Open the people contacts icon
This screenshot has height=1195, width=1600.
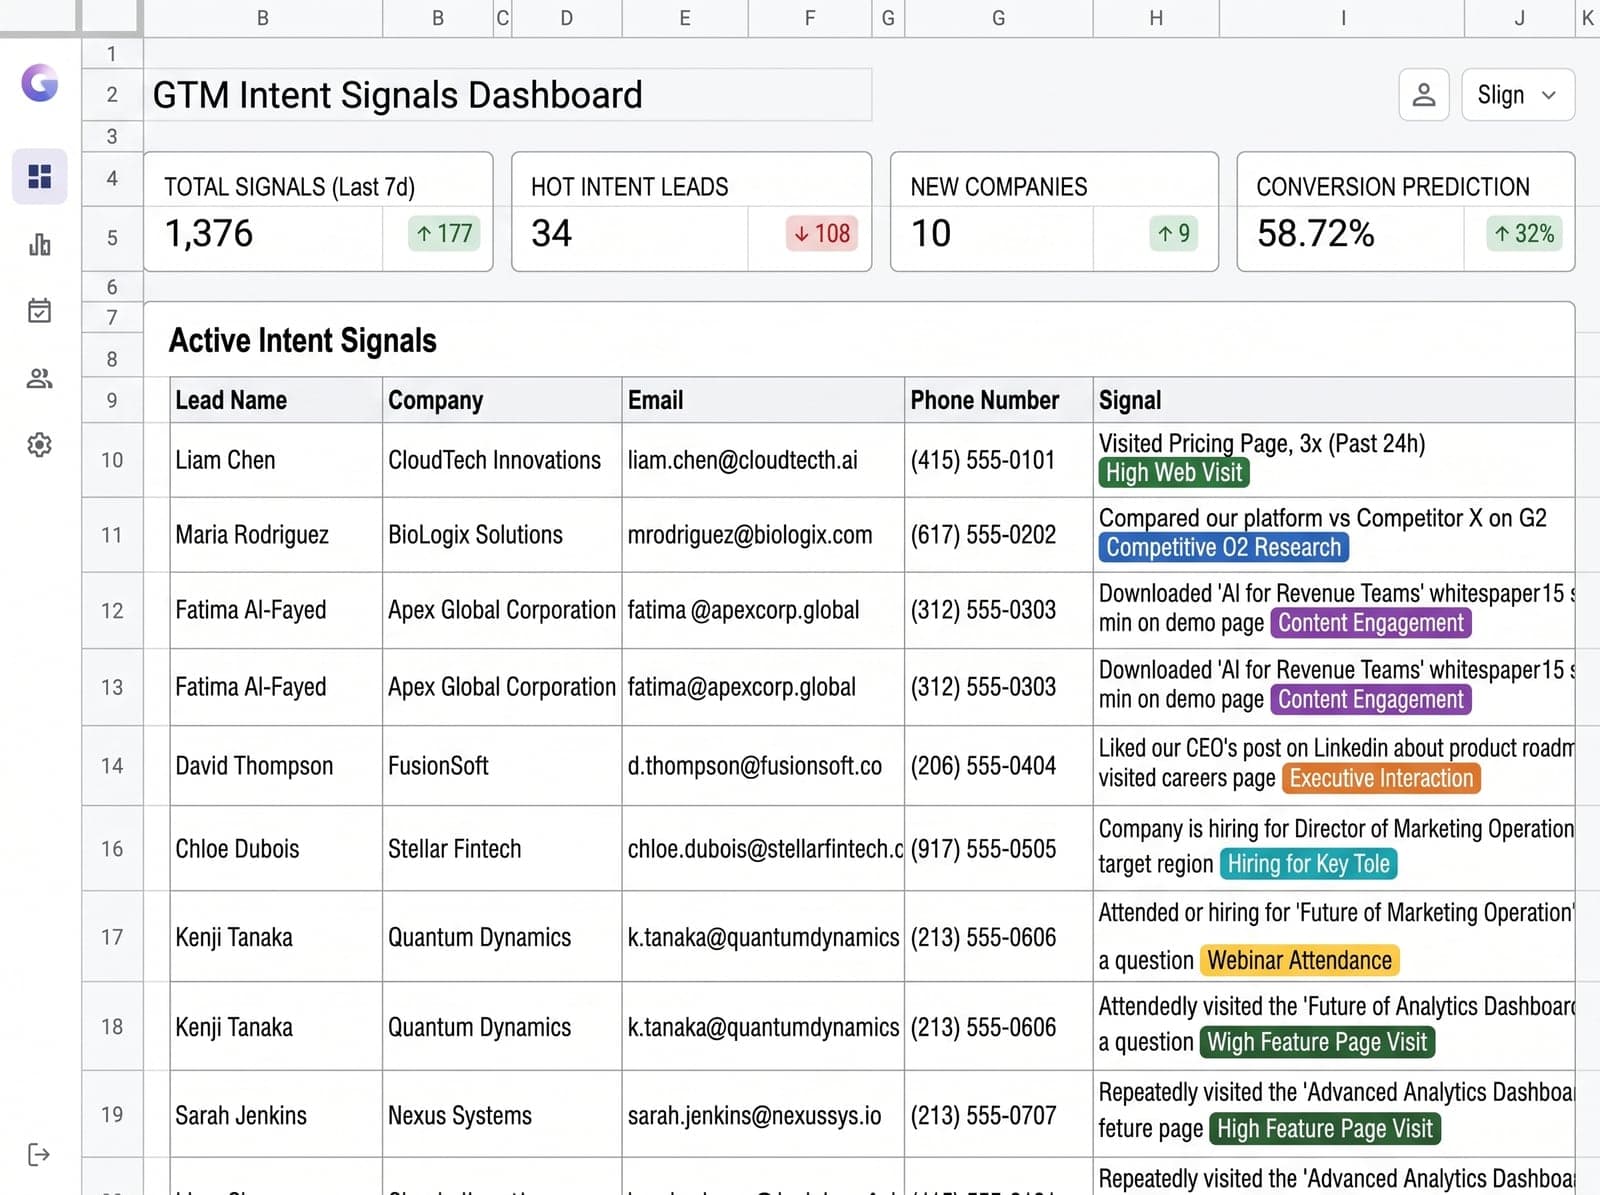[40, 378]
